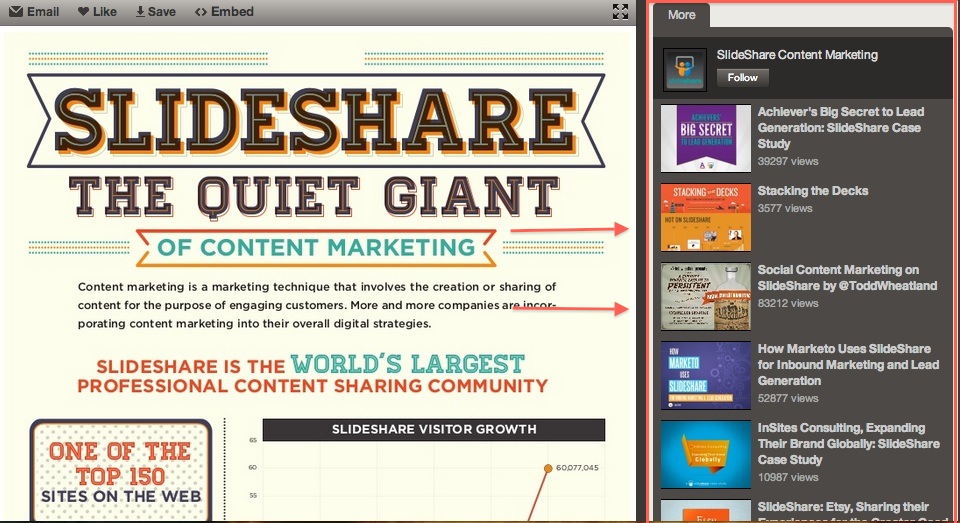
Task: Open the Stacking the Decks title link
Action: [x=812, y=191]
